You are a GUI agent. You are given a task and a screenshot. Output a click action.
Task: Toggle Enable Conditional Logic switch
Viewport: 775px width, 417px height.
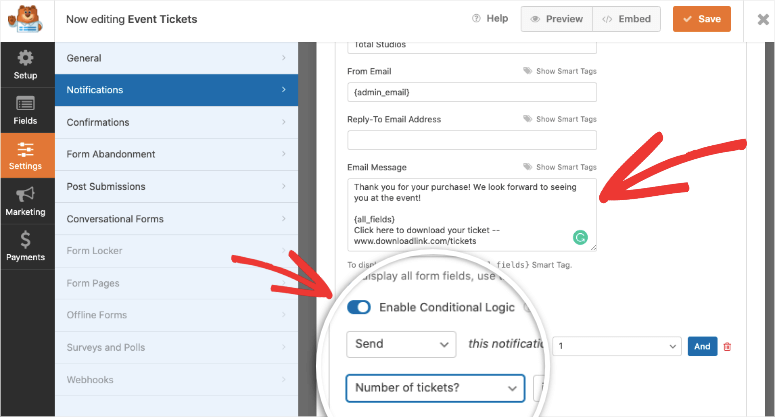coord(359,307)
